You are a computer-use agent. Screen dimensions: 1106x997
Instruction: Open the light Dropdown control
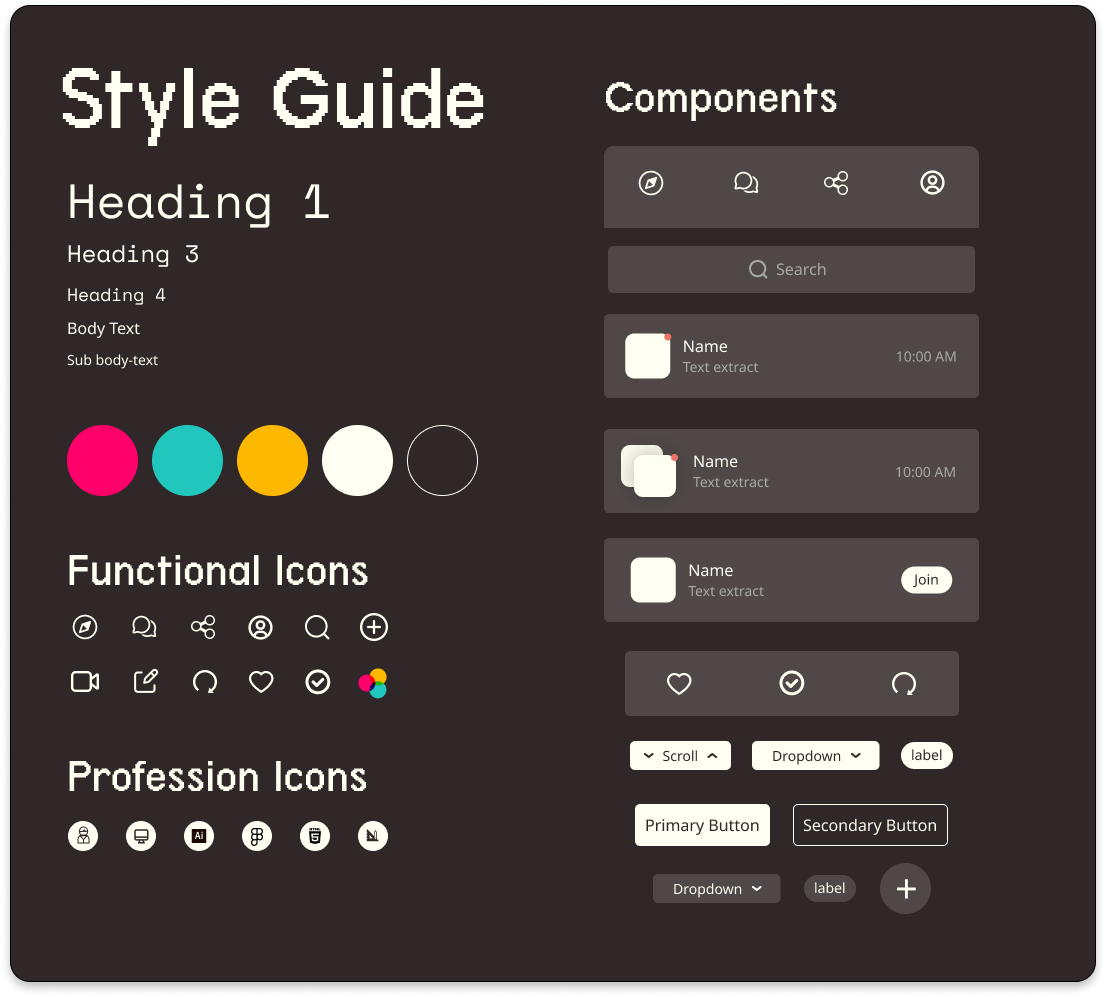[815, 756]
